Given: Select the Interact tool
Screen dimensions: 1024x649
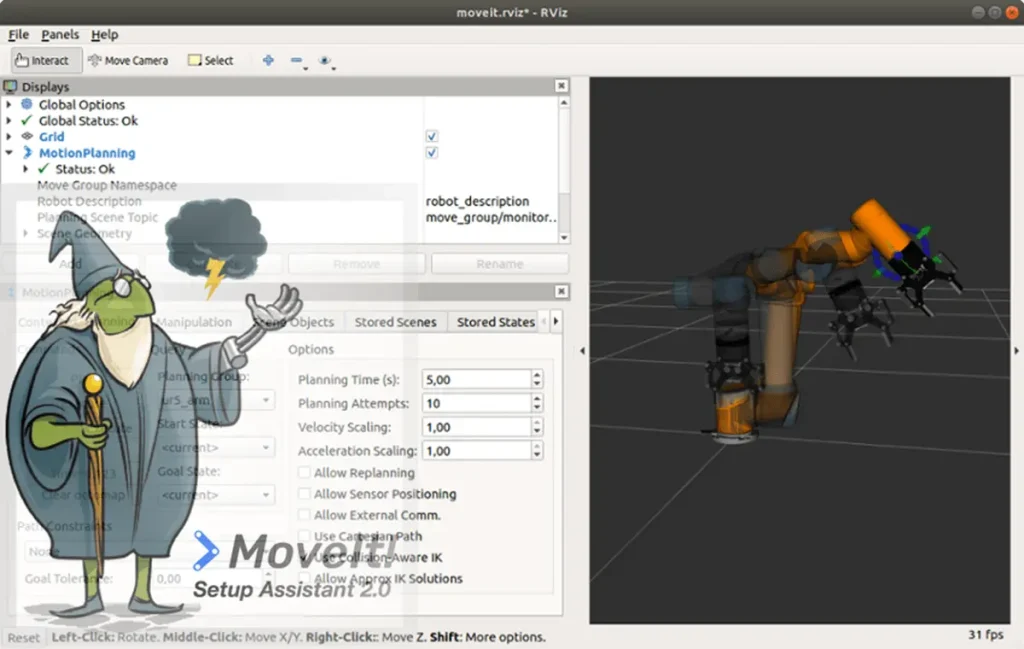Looking at the screenshot, I should pyautogui.click(x=44, y=60).
